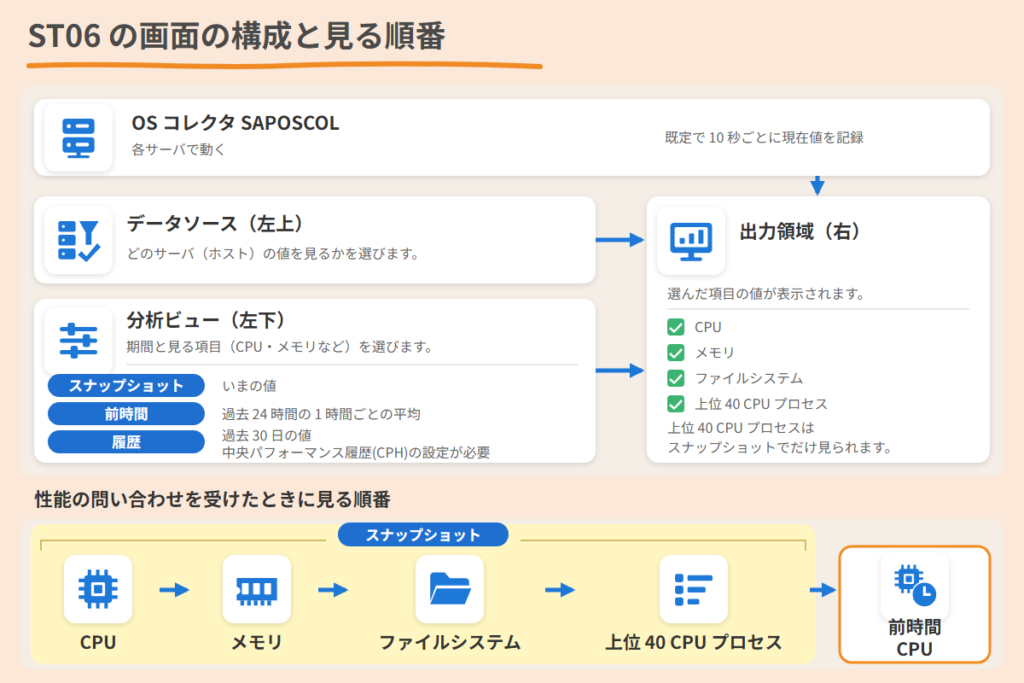1024x683 pixels.
Task: Click the text OS コレクタ SAPOSCOL
Action: (235, 123)
